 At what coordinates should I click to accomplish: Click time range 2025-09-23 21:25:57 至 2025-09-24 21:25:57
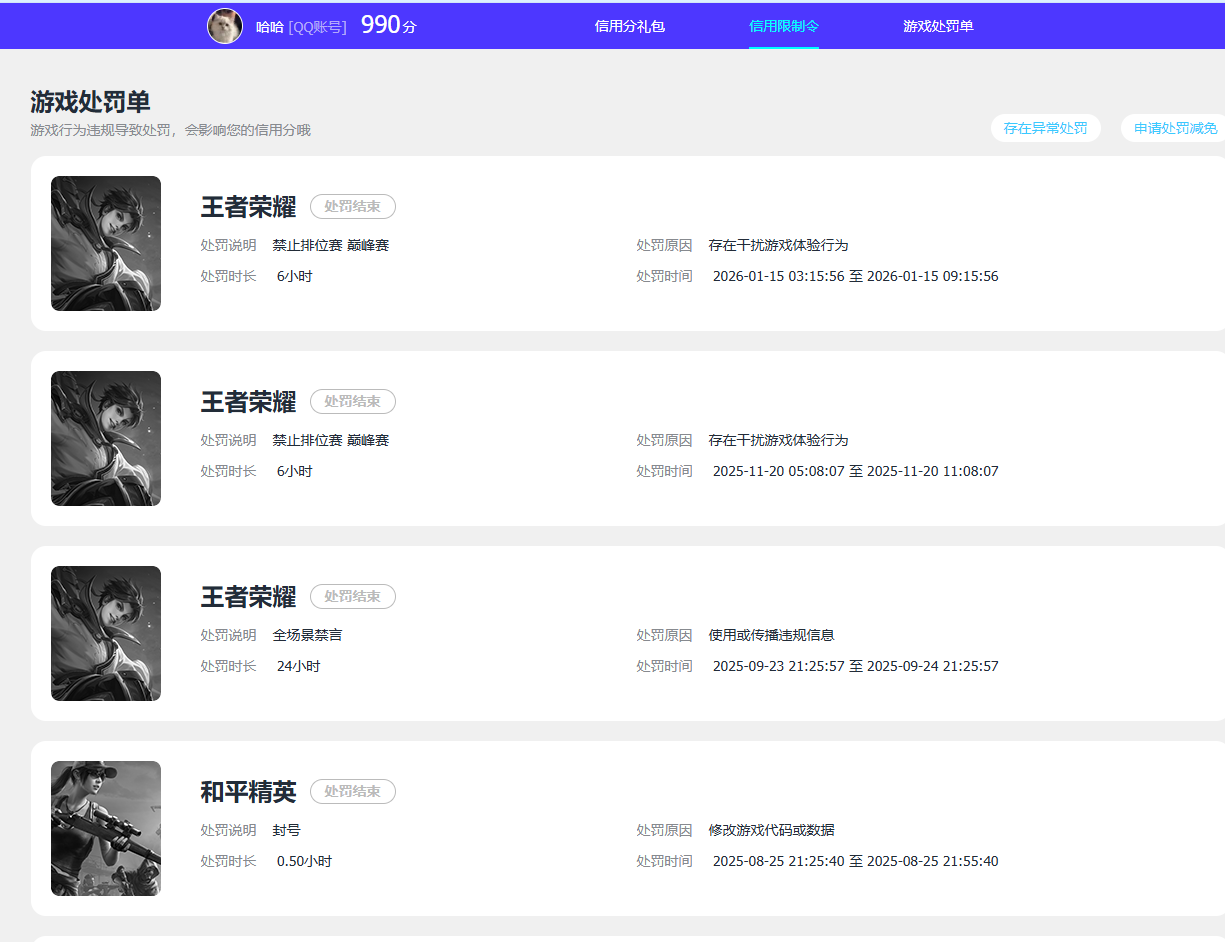tap(855, 666)
